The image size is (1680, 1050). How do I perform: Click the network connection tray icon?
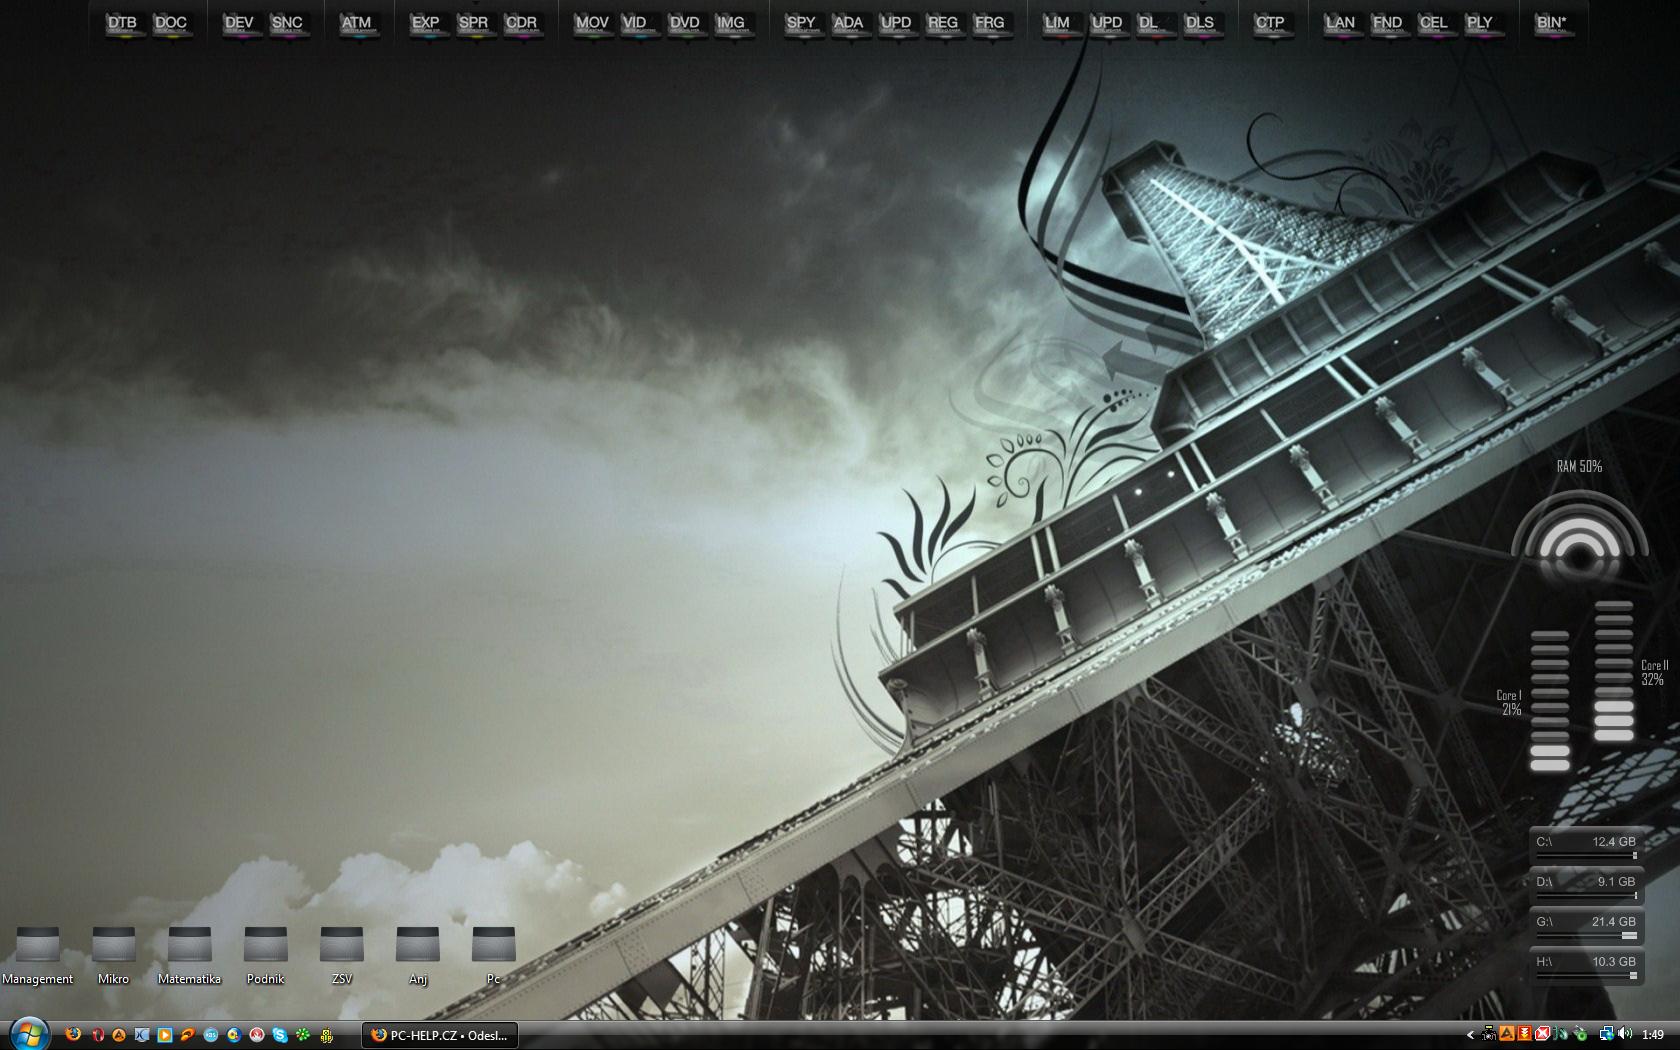point(1606,1035)
